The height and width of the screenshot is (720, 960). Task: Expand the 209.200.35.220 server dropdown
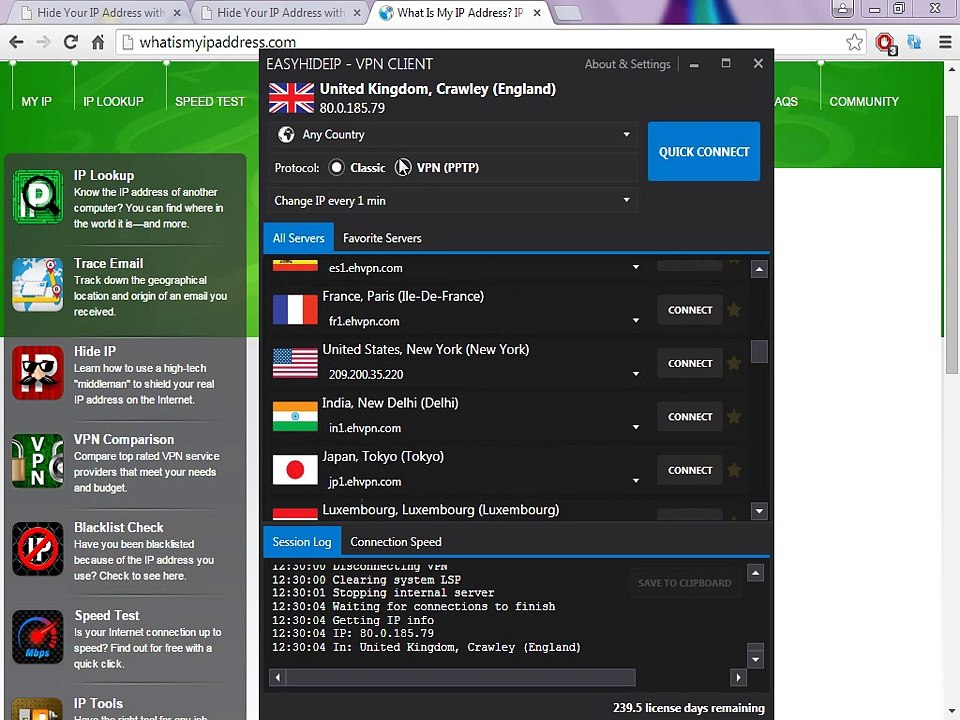point(636,373)
